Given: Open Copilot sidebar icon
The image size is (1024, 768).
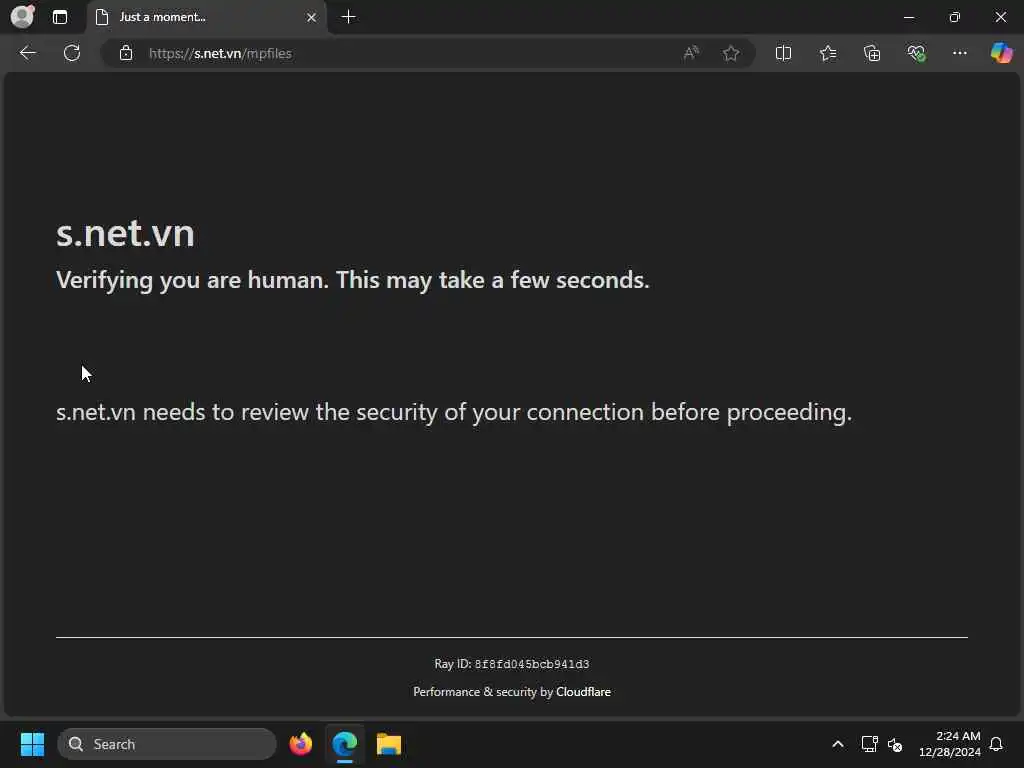Looking at the screenshot, I should (1001, 53).
